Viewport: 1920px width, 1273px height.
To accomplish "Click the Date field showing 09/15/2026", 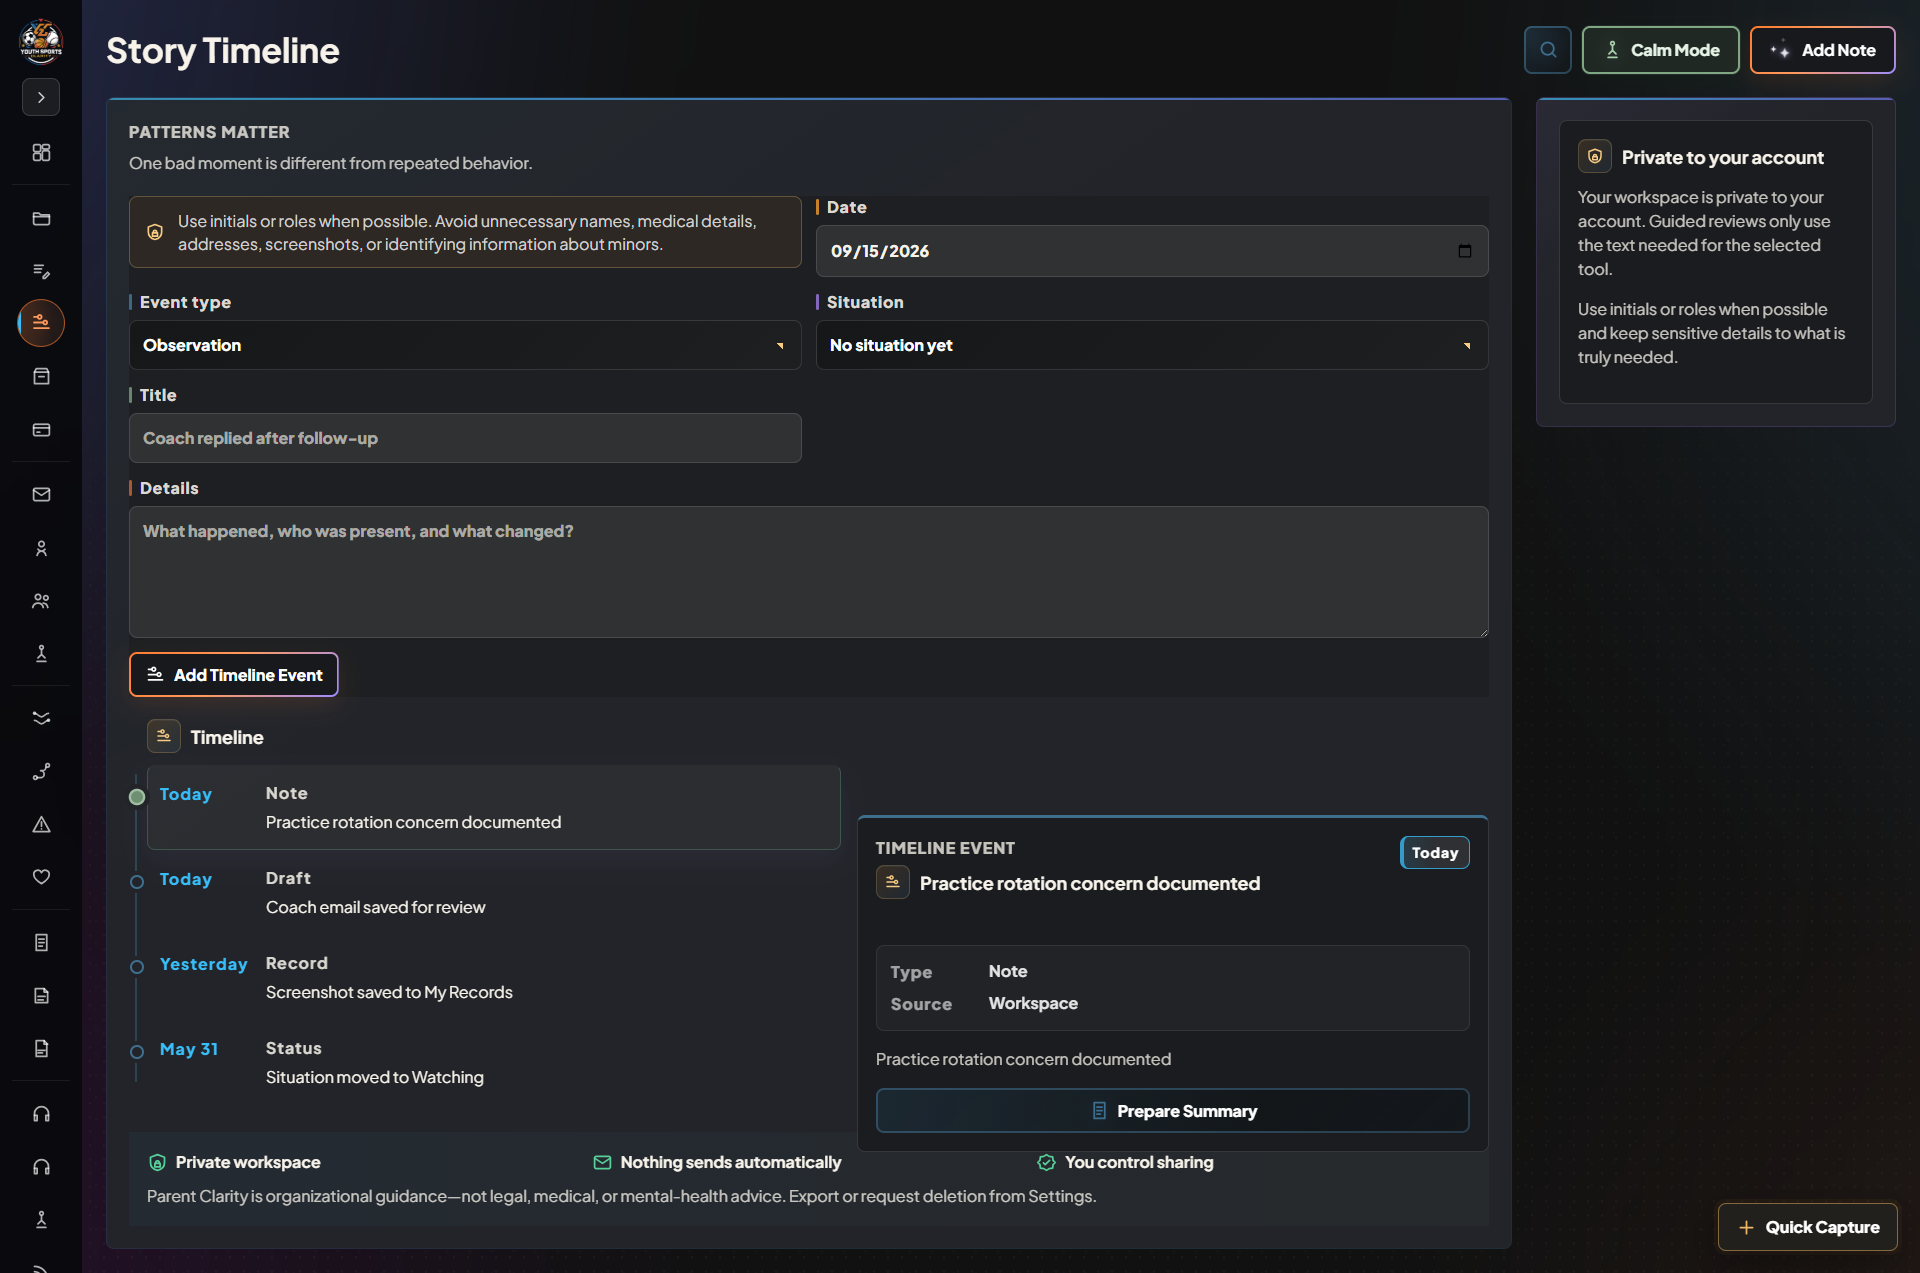I will (x=1152, y=251).
